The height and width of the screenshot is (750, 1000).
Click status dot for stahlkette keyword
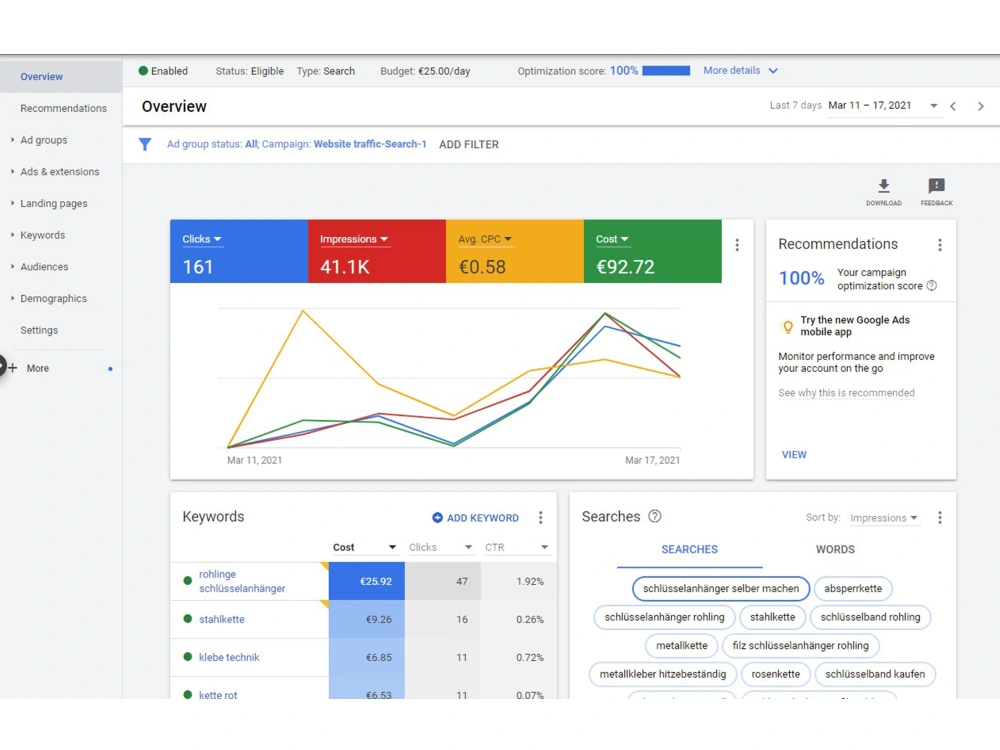pos(188,619)
